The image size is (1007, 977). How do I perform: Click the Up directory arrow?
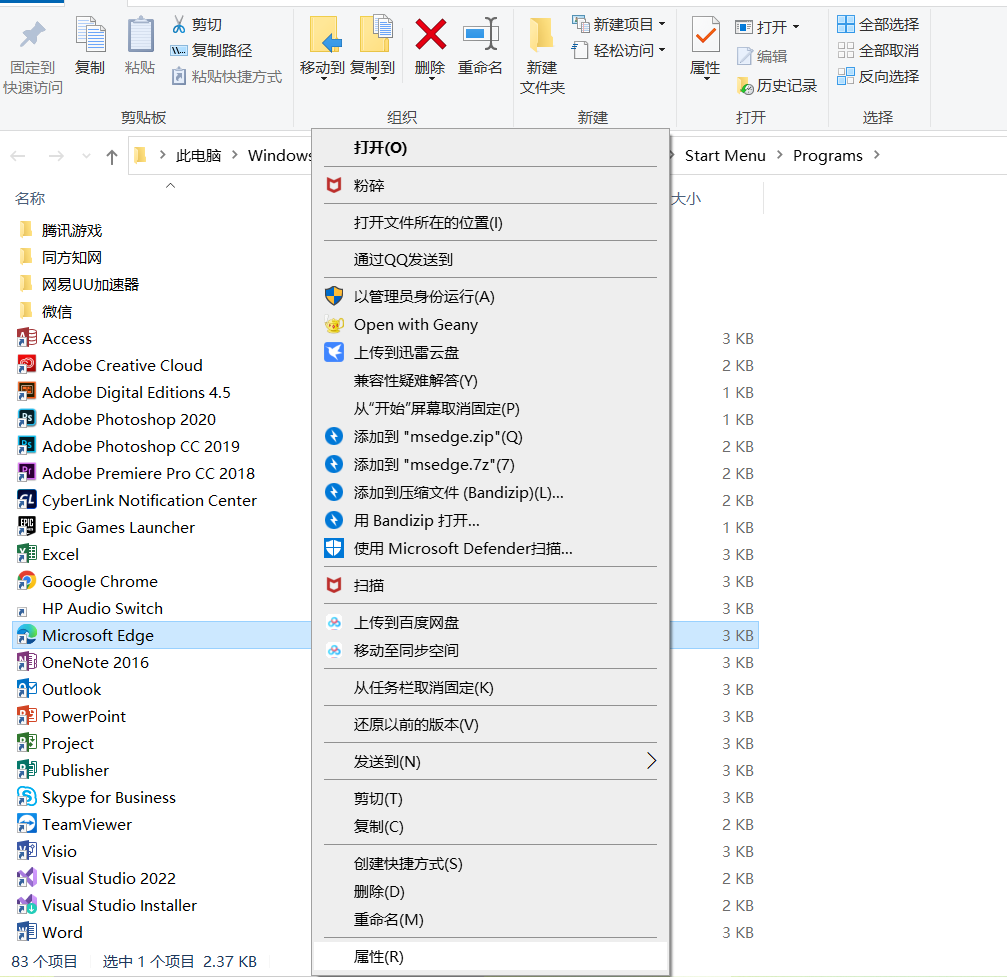(112, 156)
